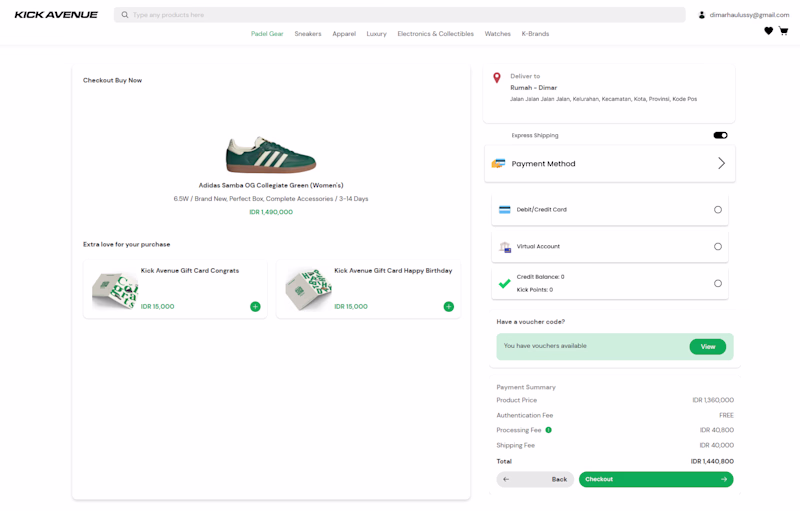
Task: Add the Congrats gift card
Action: 255,307
